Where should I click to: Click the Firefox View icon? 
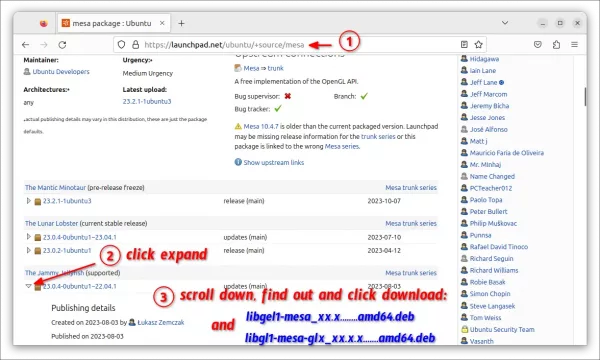[44, 23]
